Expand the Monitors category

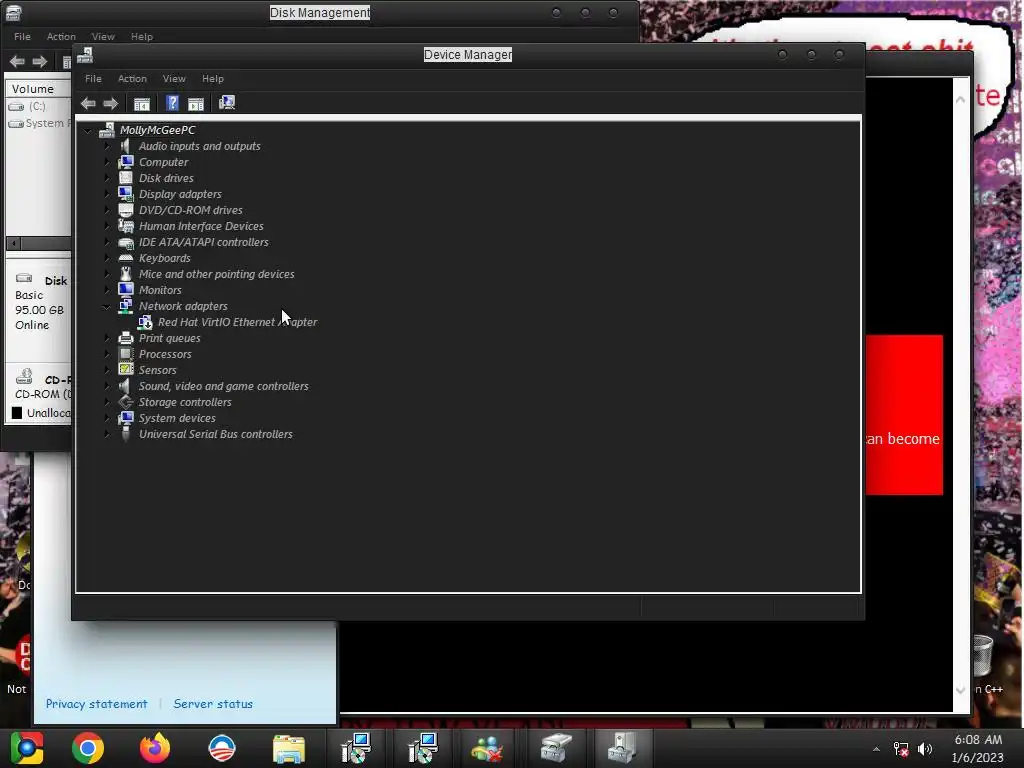(107, 290)
